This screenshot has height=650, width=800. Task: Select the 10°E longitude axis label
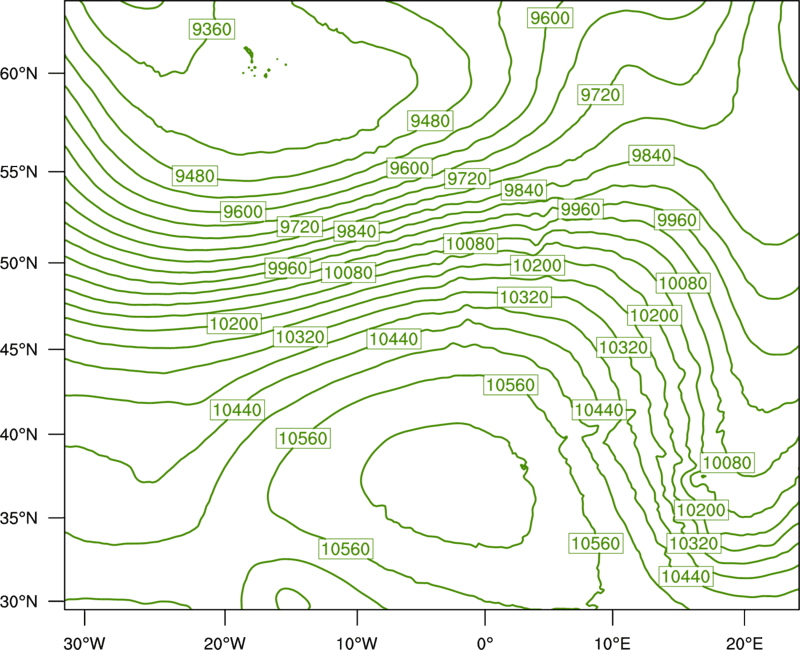pyautogui.click(x=613, y=643)
